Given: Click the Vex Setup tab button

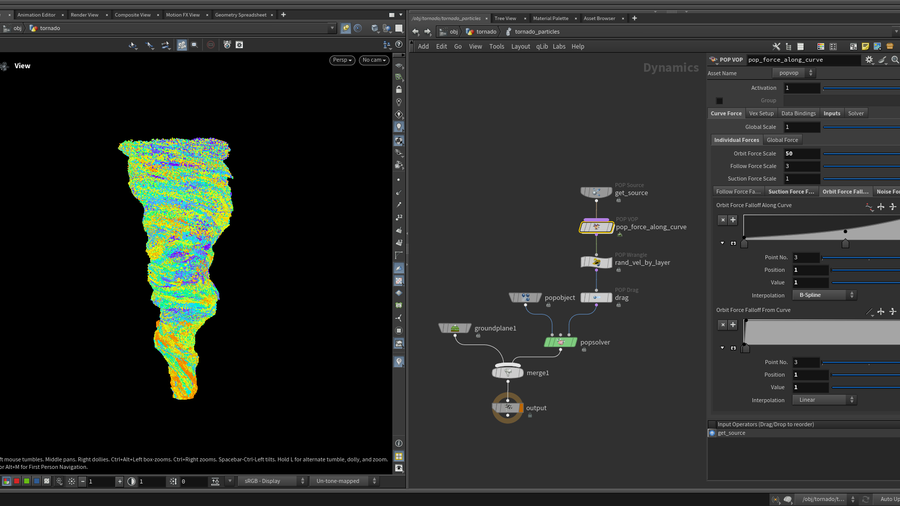Looking at the screenshot, I should click(761, 114).
